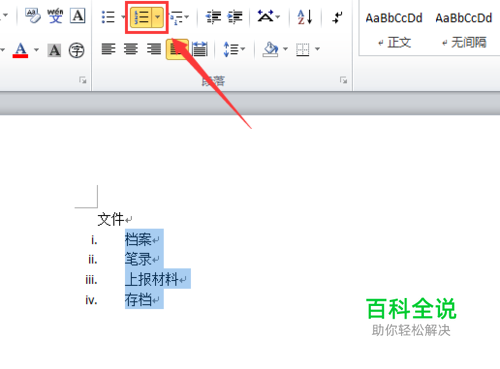Open the Enclose Characters tool
The height and width of the screenshot is (369, 500).
(76, 50)
